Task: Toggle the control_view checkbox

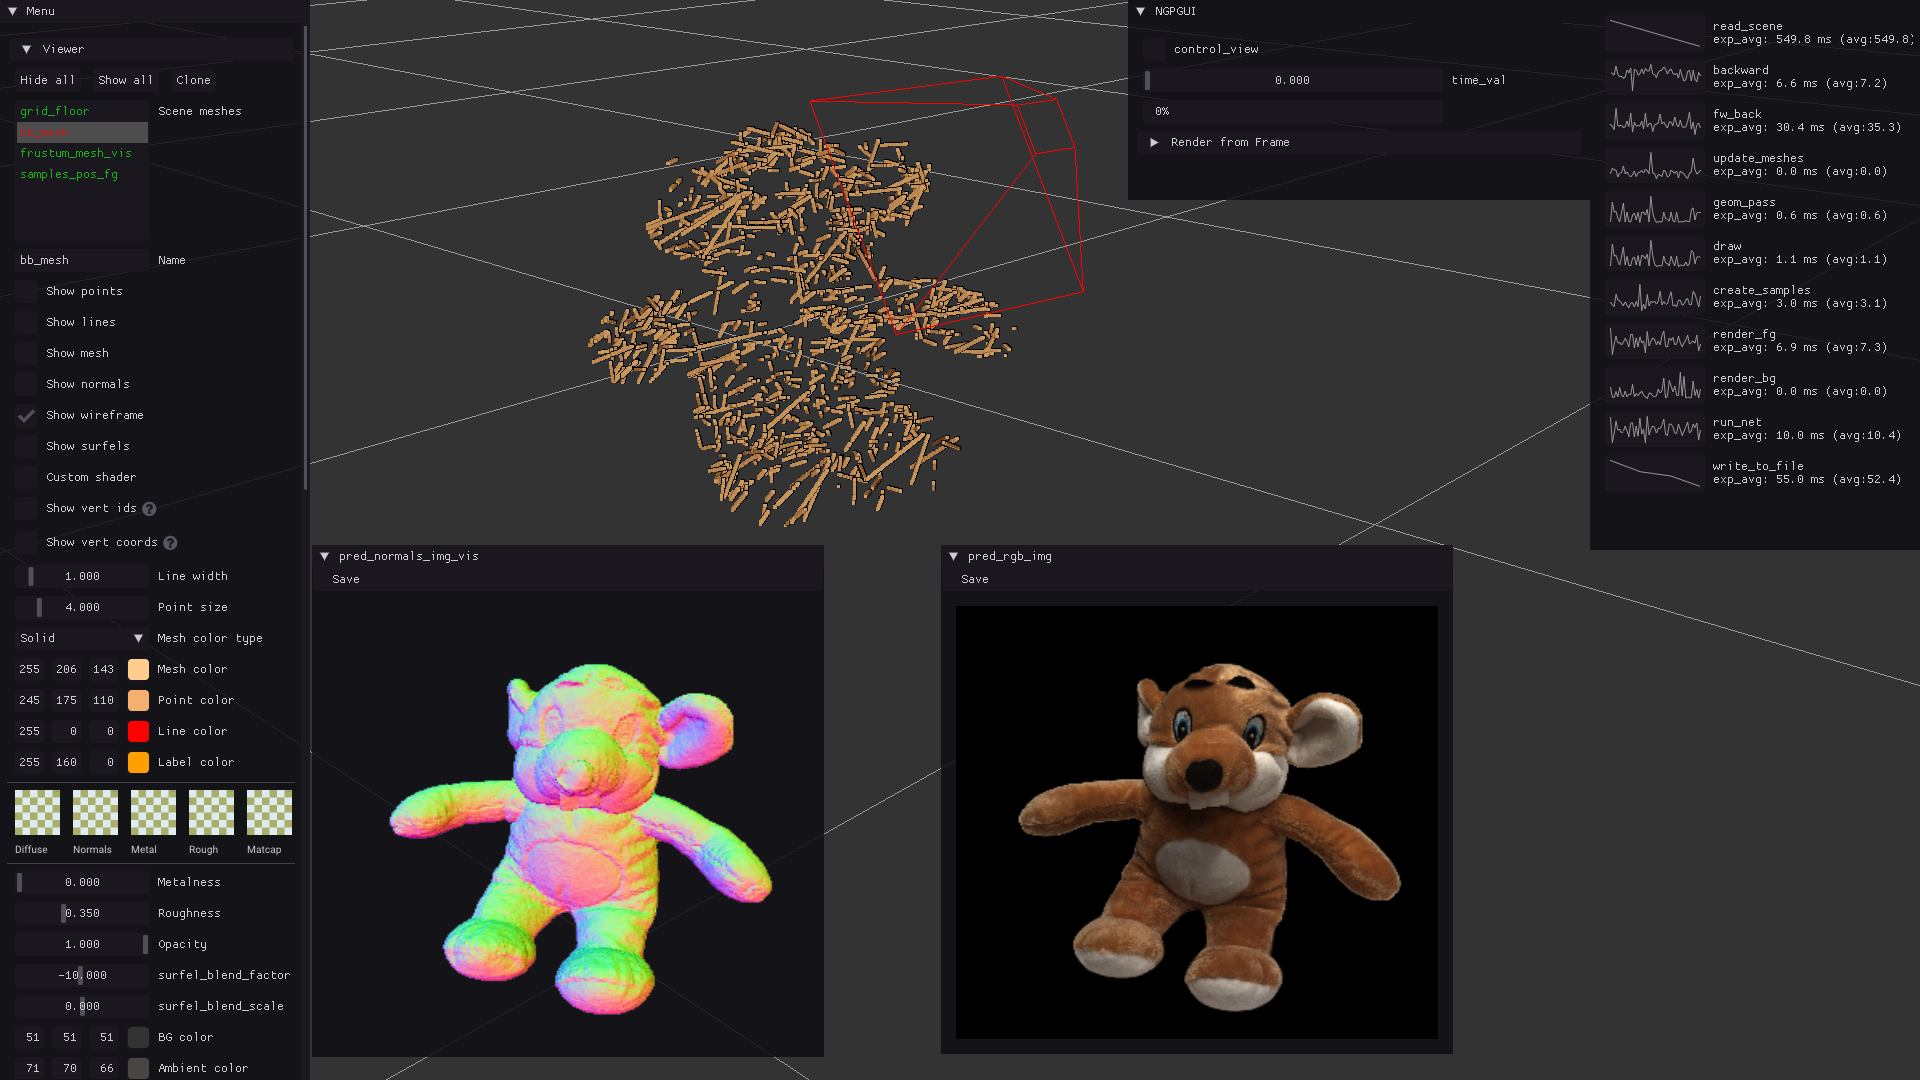Action: [1154, 49]
